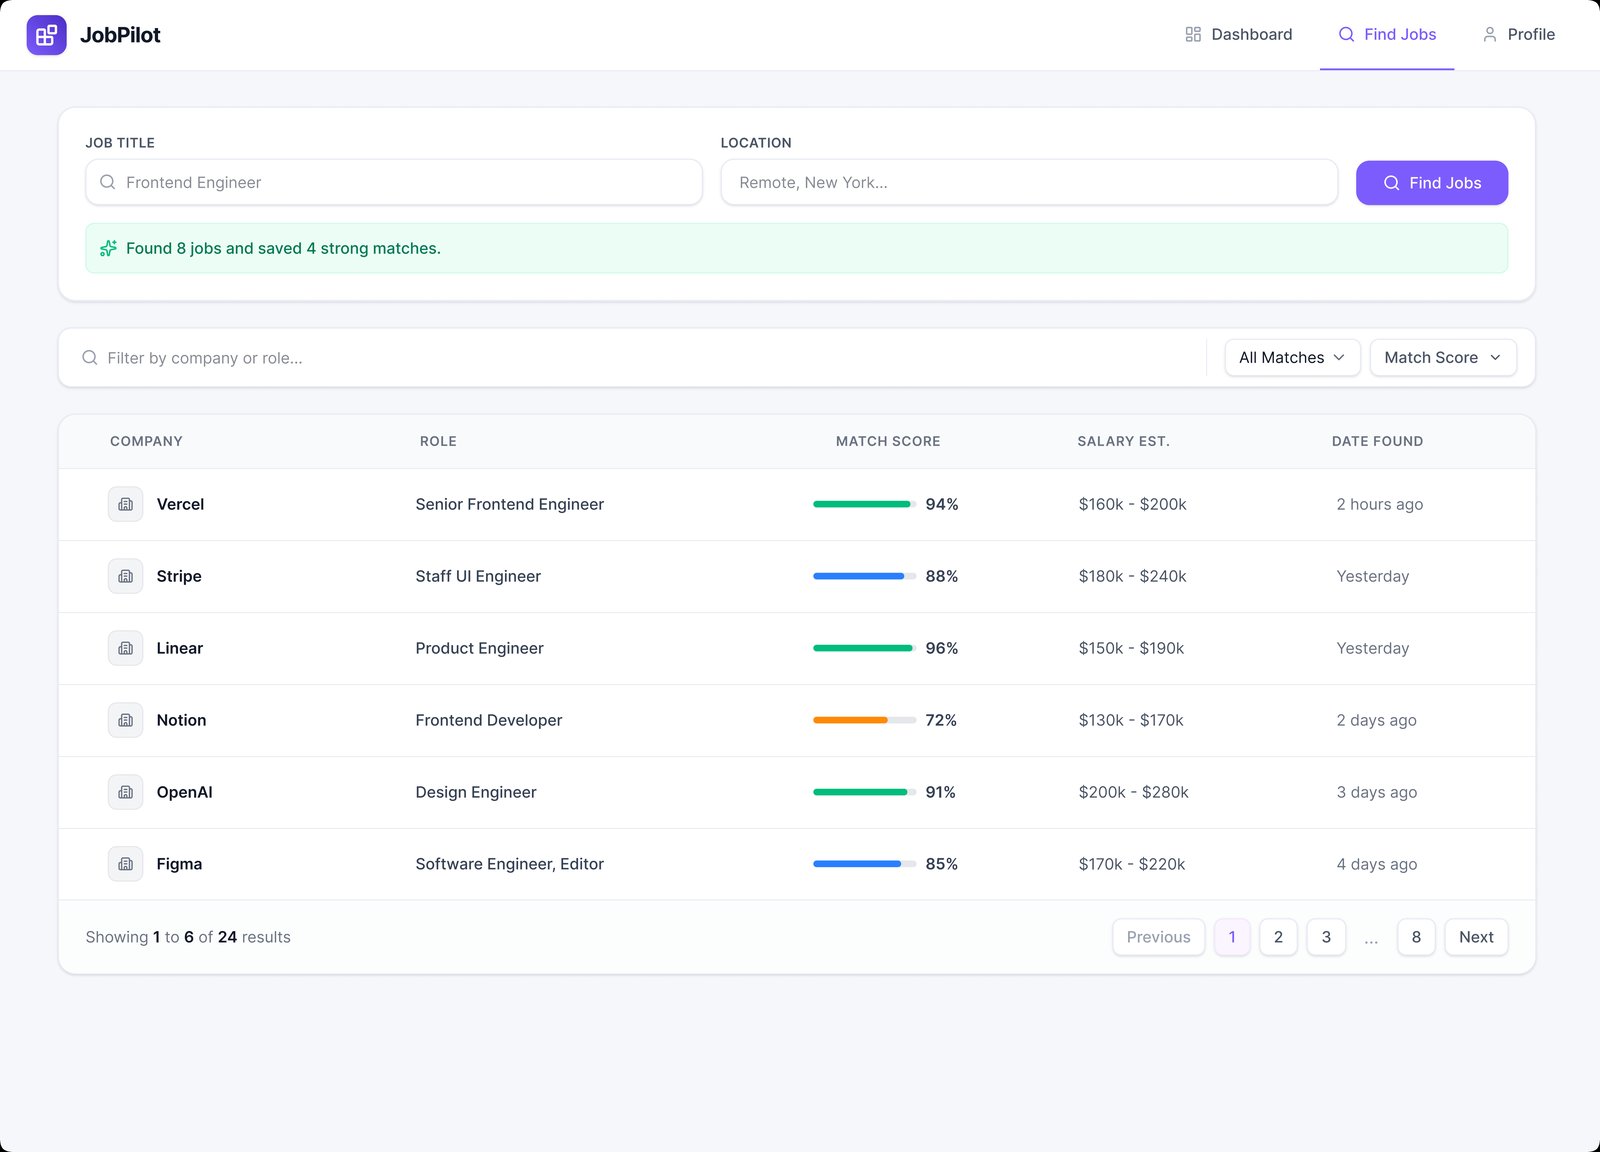Viewport: 1600px width, 1152px height.
Task: Click the Linear 96% match score bar
Action: 864,648
